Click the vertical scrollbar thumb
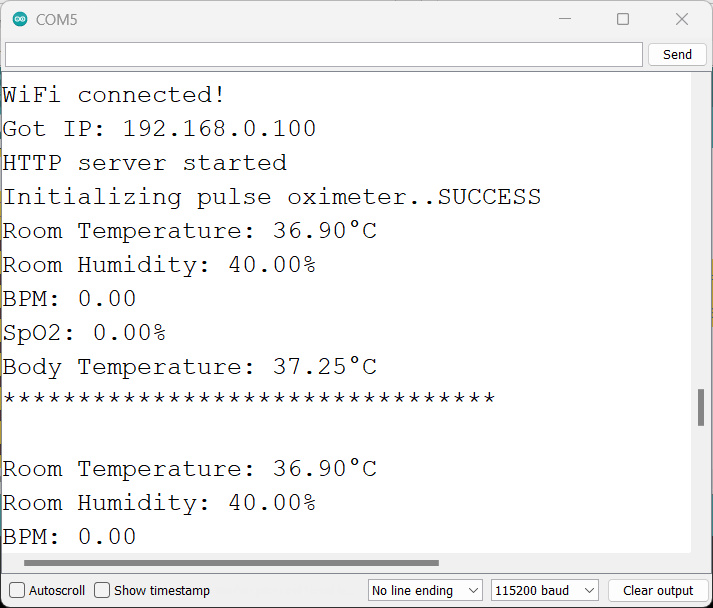Image resolution: width=713 pixels, height=608 pixels. click(701, 407)
